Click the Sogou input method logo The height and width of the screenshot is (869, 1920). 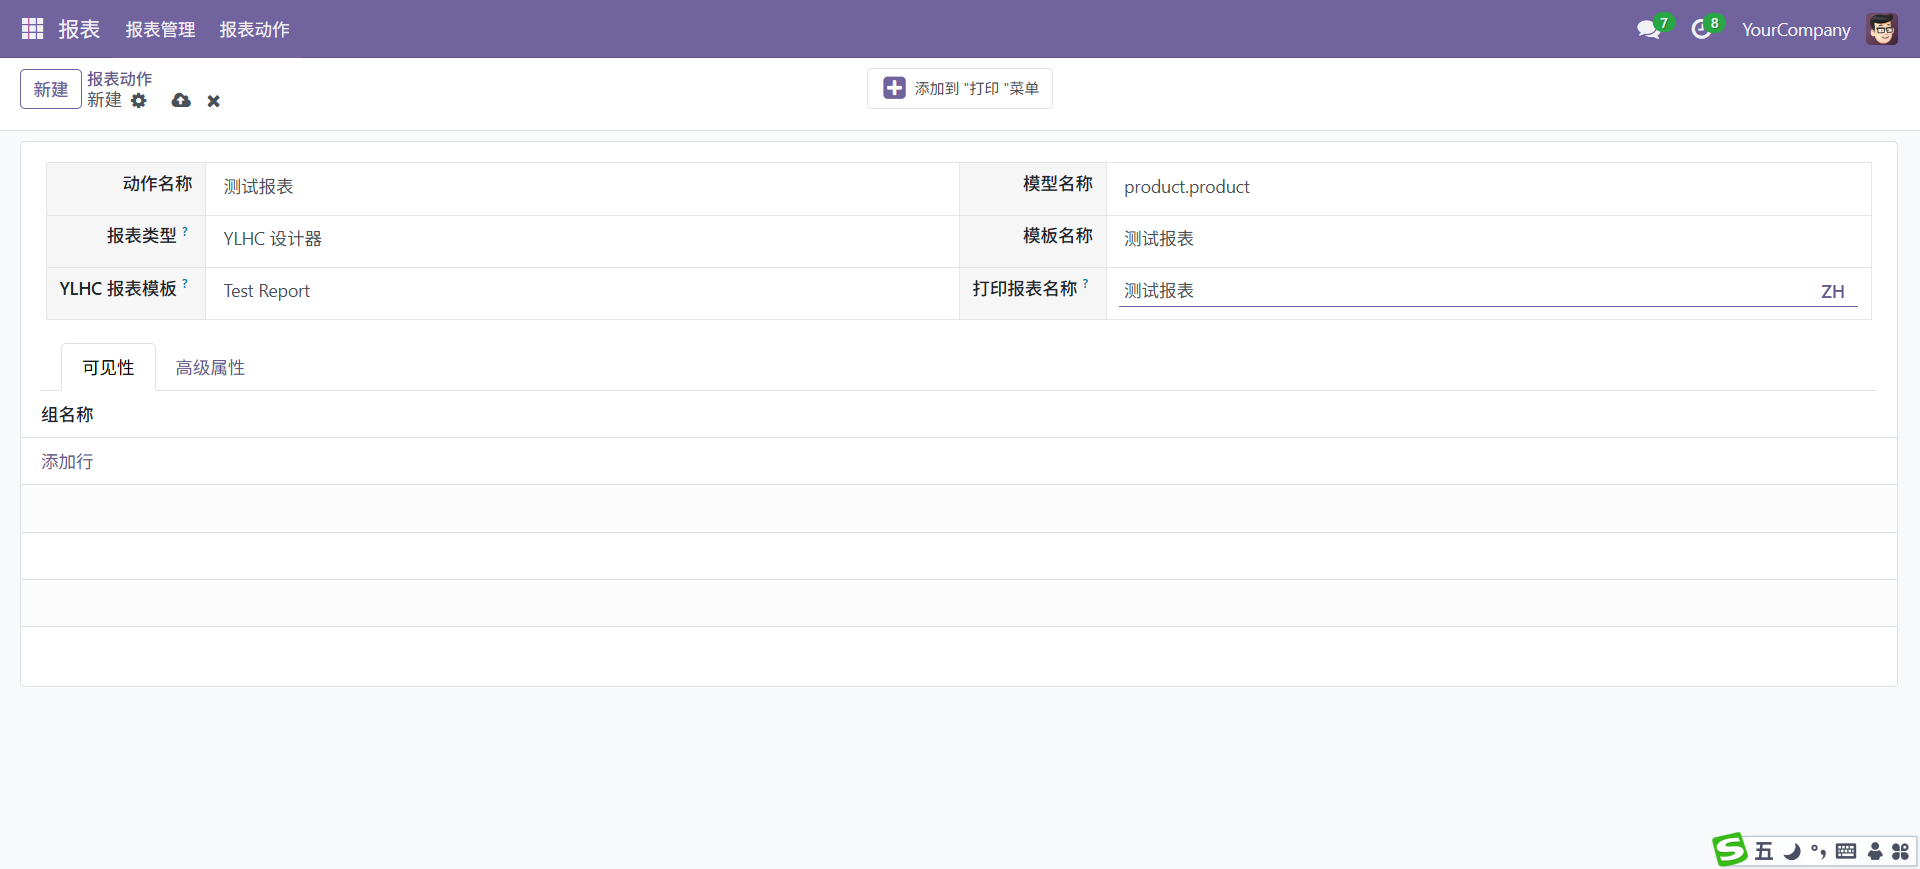pyautogui.click(x=1729, y=850)
